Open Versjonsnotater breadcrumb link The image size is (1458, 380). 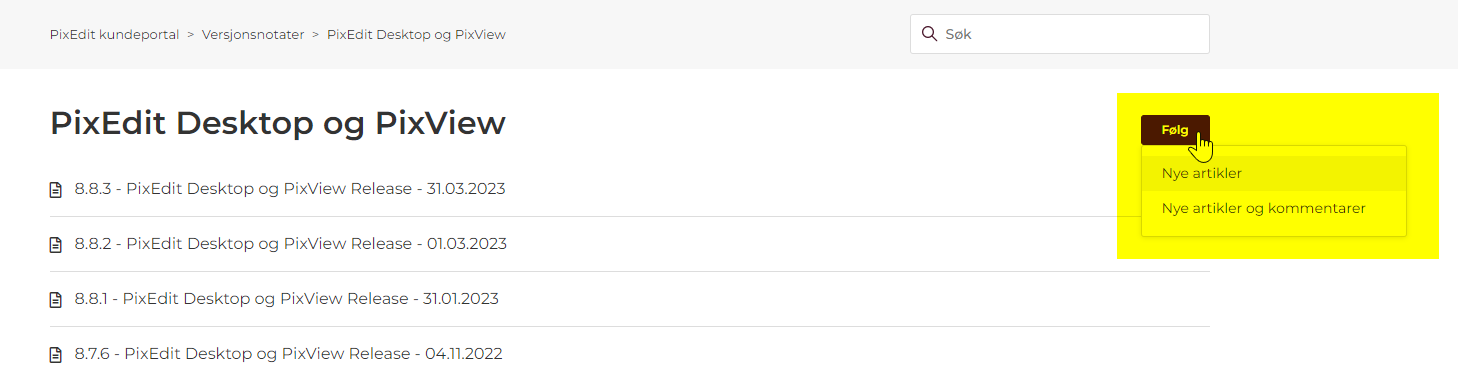tap(253, 34)
